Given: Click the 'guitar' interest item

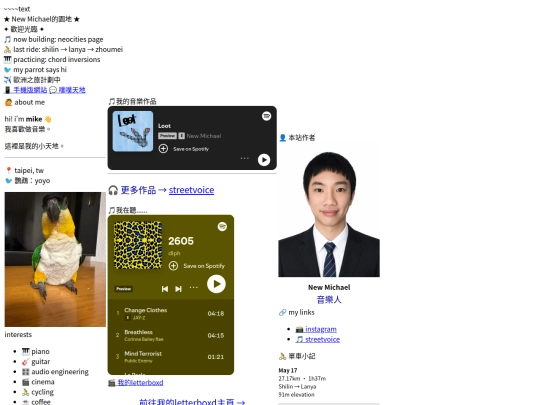Looking at the screenshot, I should pyautogui.click(x=36, y=362).
